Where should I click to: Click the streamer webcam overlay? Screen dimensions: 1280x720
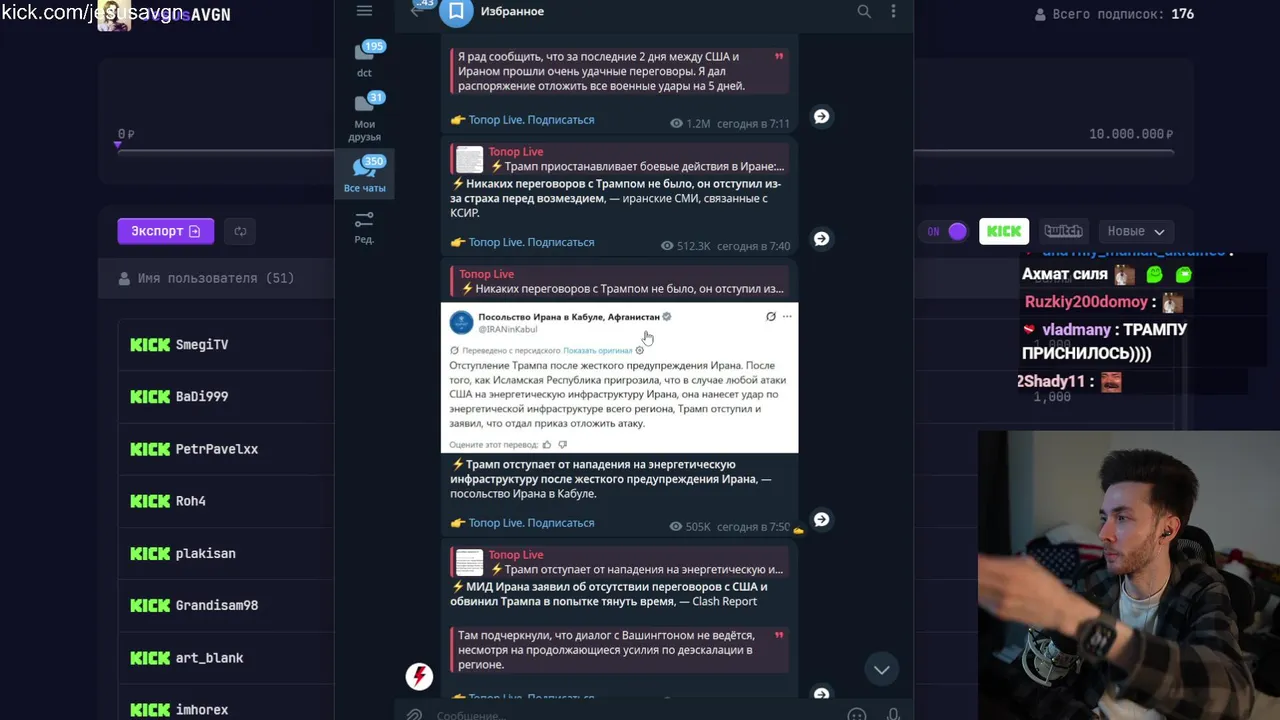pos(1129,575)
